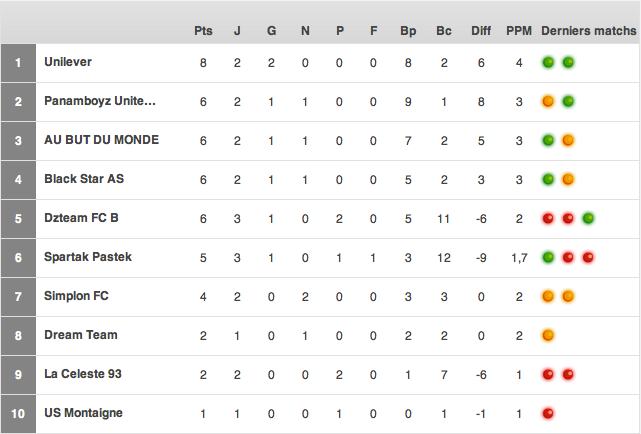This screenshot has height=434, width=641.
Task: Click rank number 1 badge
Action: [18, 63]
